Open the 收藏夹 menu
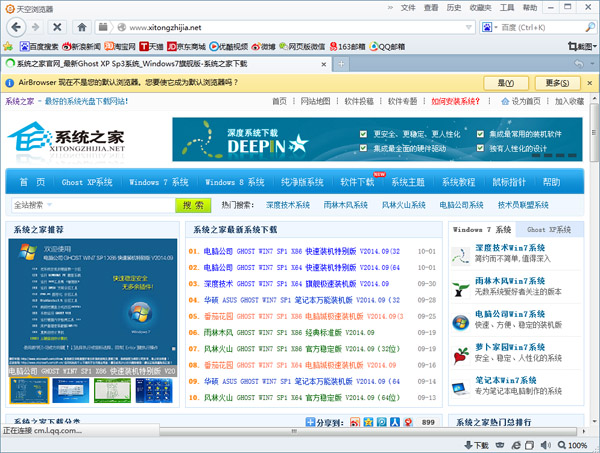 click(480, 7)
